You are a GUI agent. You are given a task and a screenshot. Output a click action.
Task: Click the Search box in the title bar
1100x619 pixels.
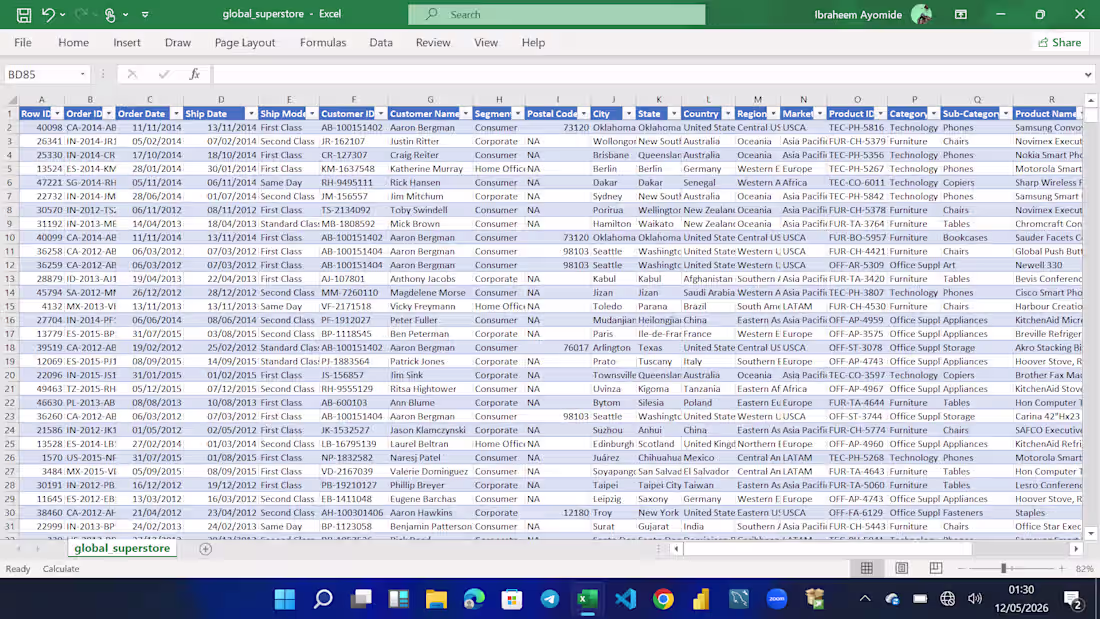point(557,14)
